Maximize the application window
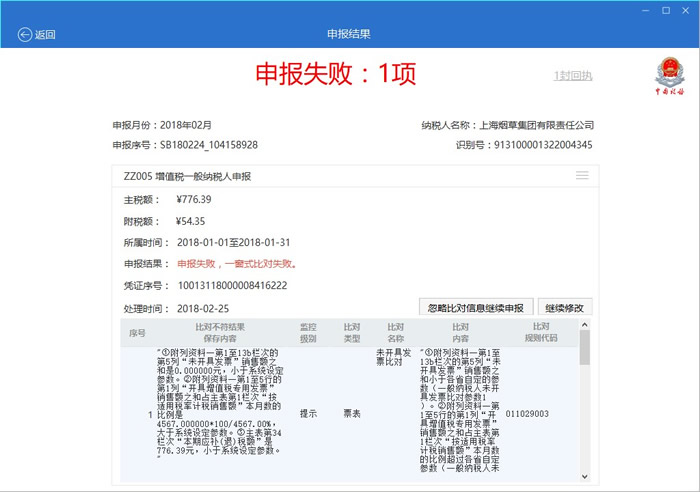The image size is (700, 492). (x=666, y=11)
